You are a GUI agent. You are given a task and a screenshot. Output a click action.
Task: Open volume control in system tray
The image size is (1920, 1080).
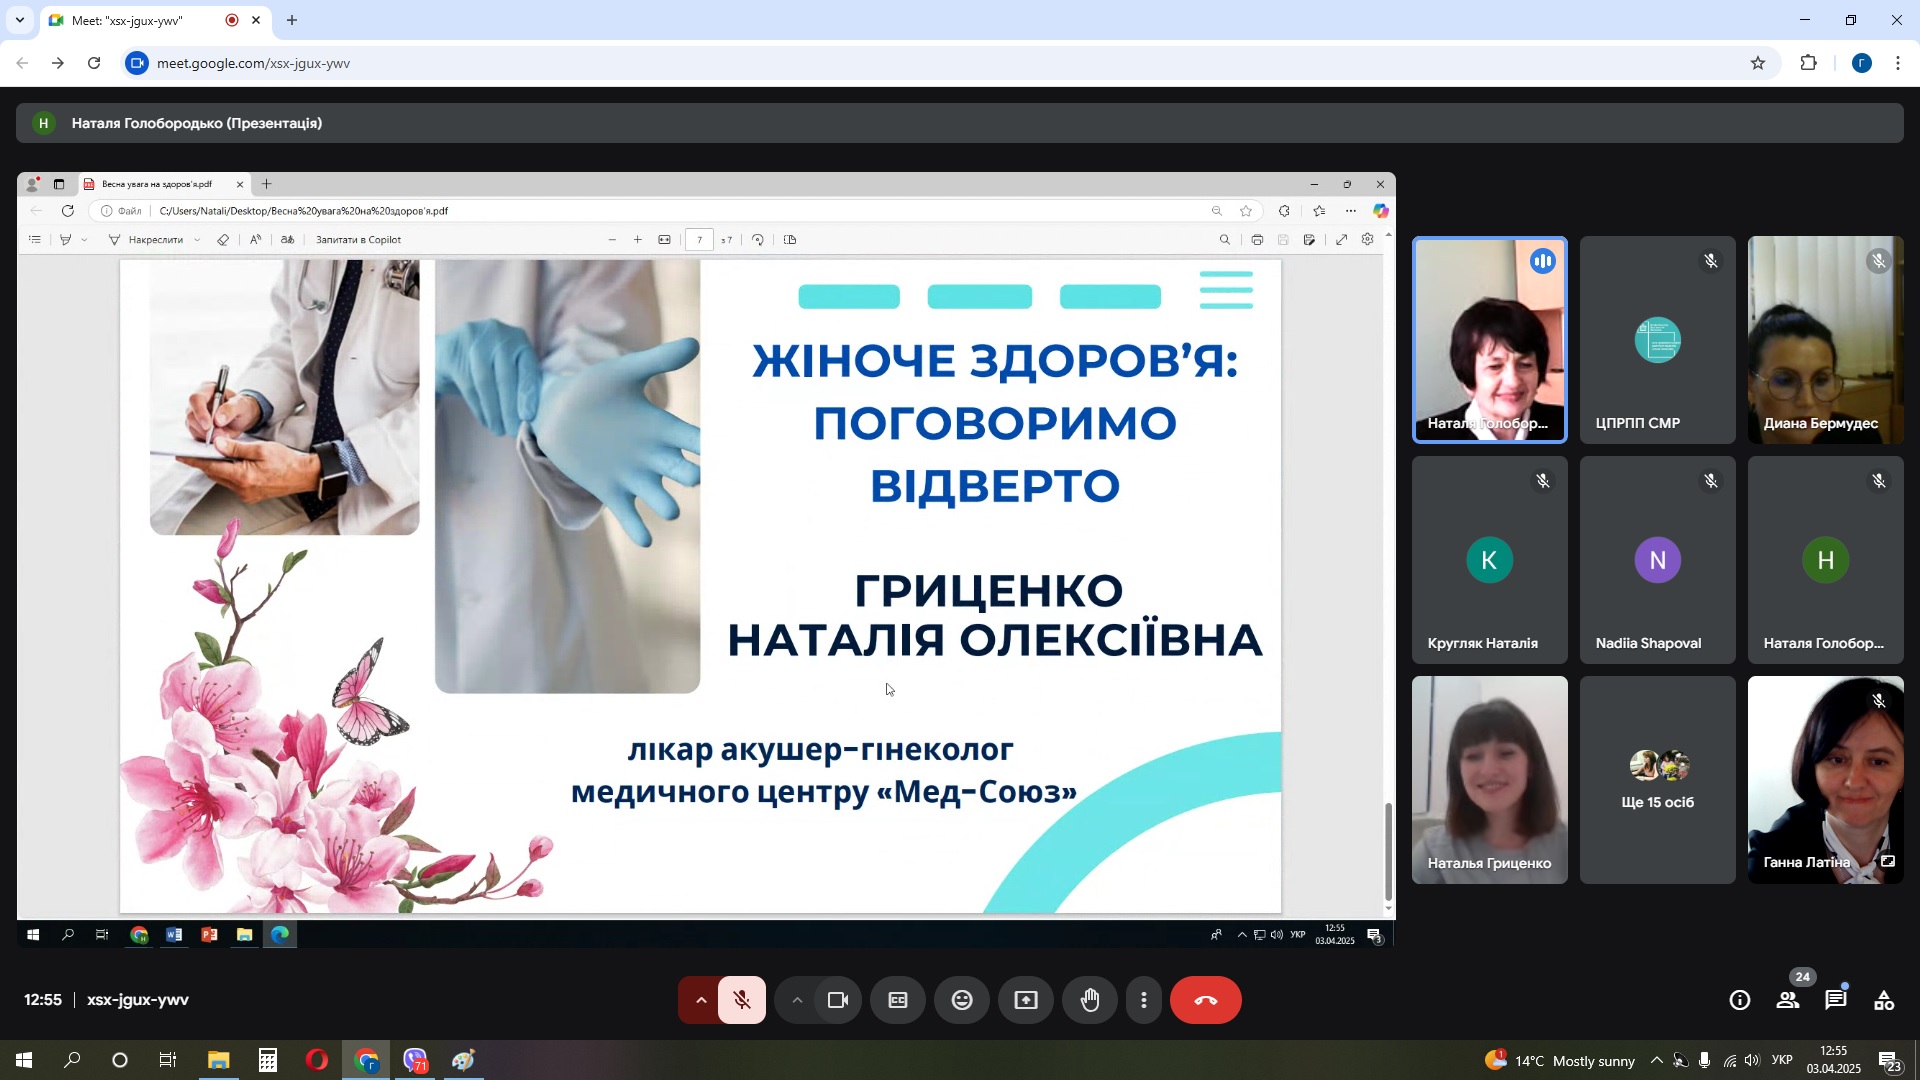(x=1752, y=1061)
